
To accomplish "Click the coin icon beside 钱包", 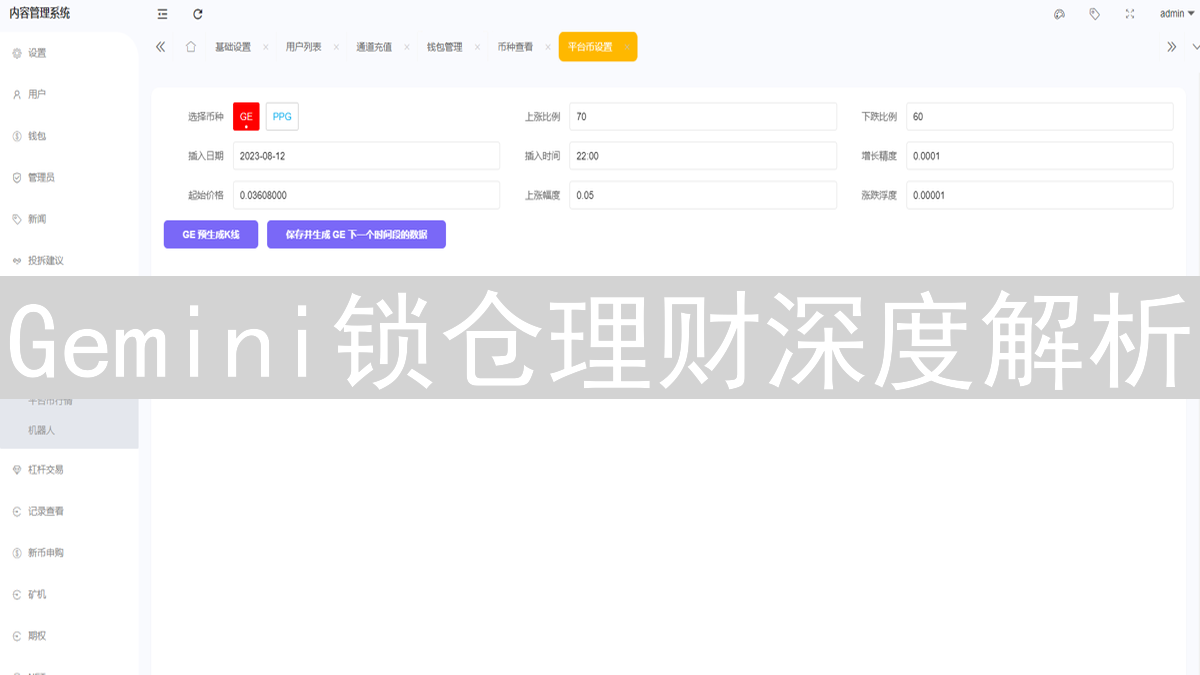I will 17,136.
